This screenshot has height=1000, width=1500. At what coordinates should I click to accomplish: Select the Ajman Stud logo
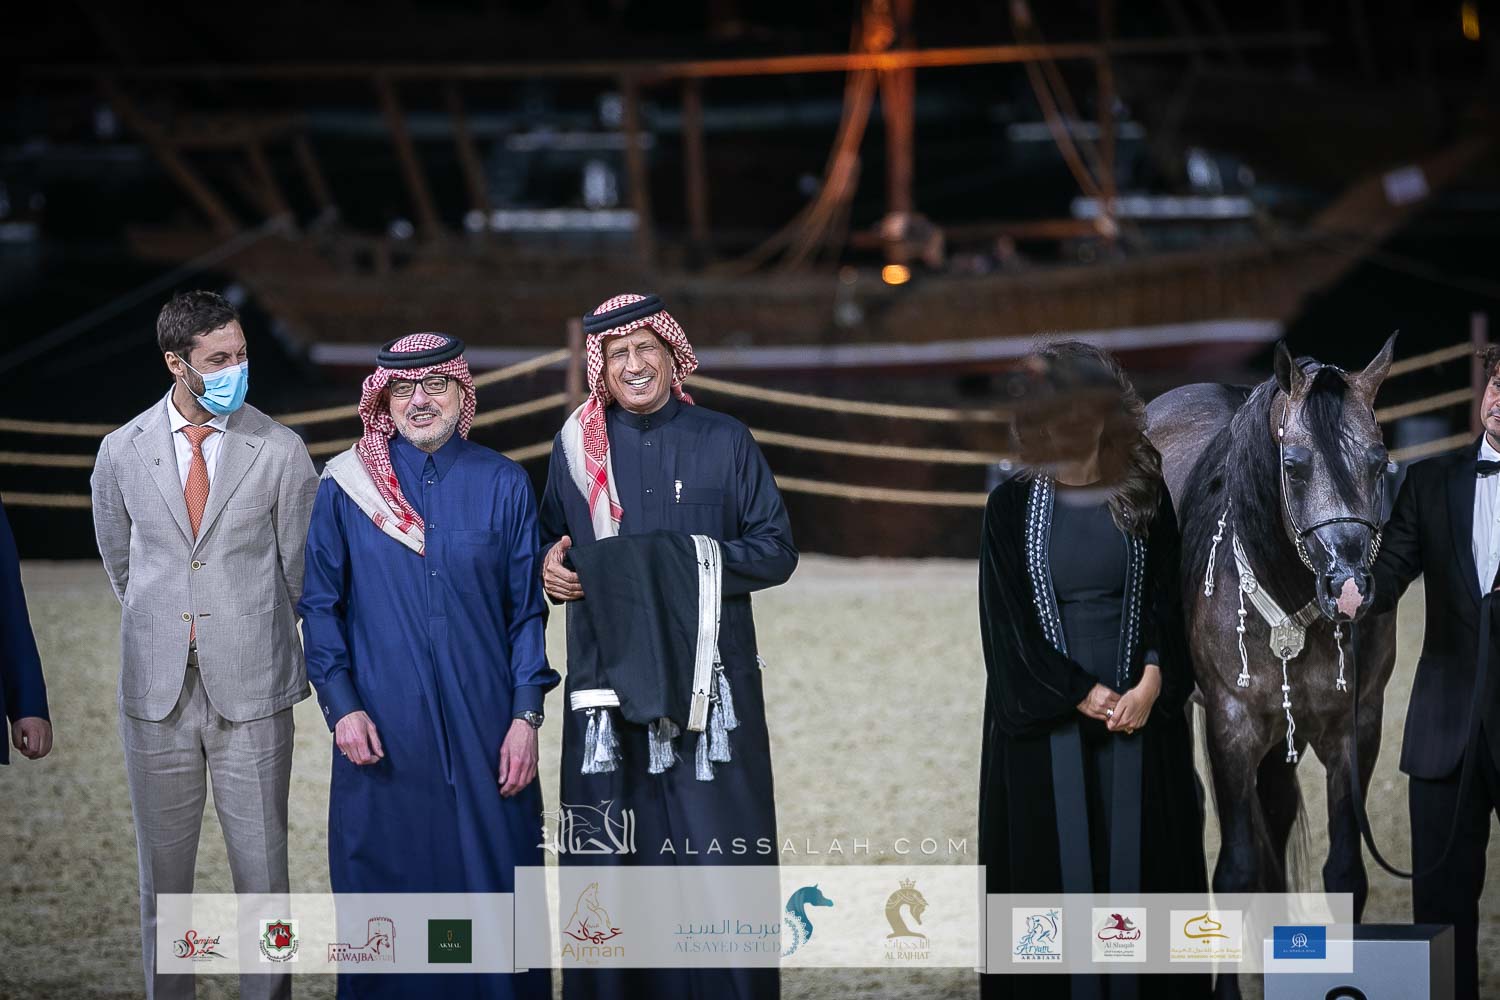[594, 924]
